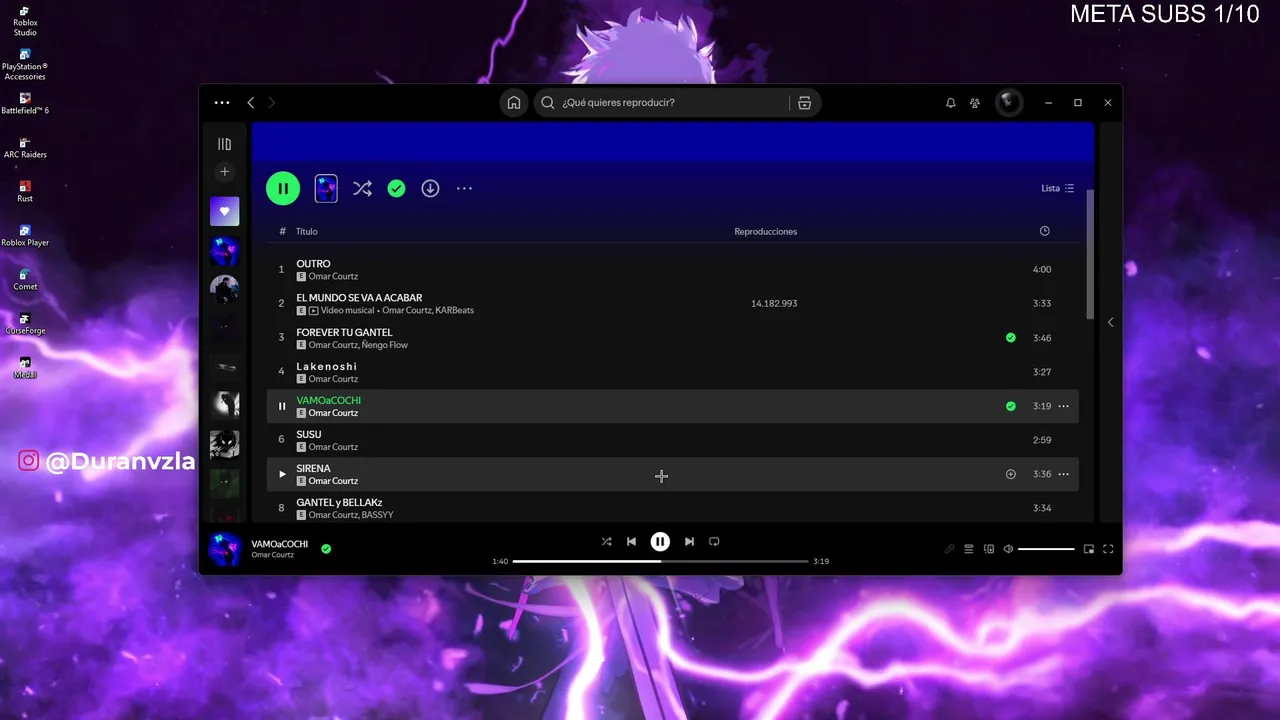Screen dimensions: 1280x720
Task: Pause playback with big green button
Action: pyautogui.click(x=283, y=188)
